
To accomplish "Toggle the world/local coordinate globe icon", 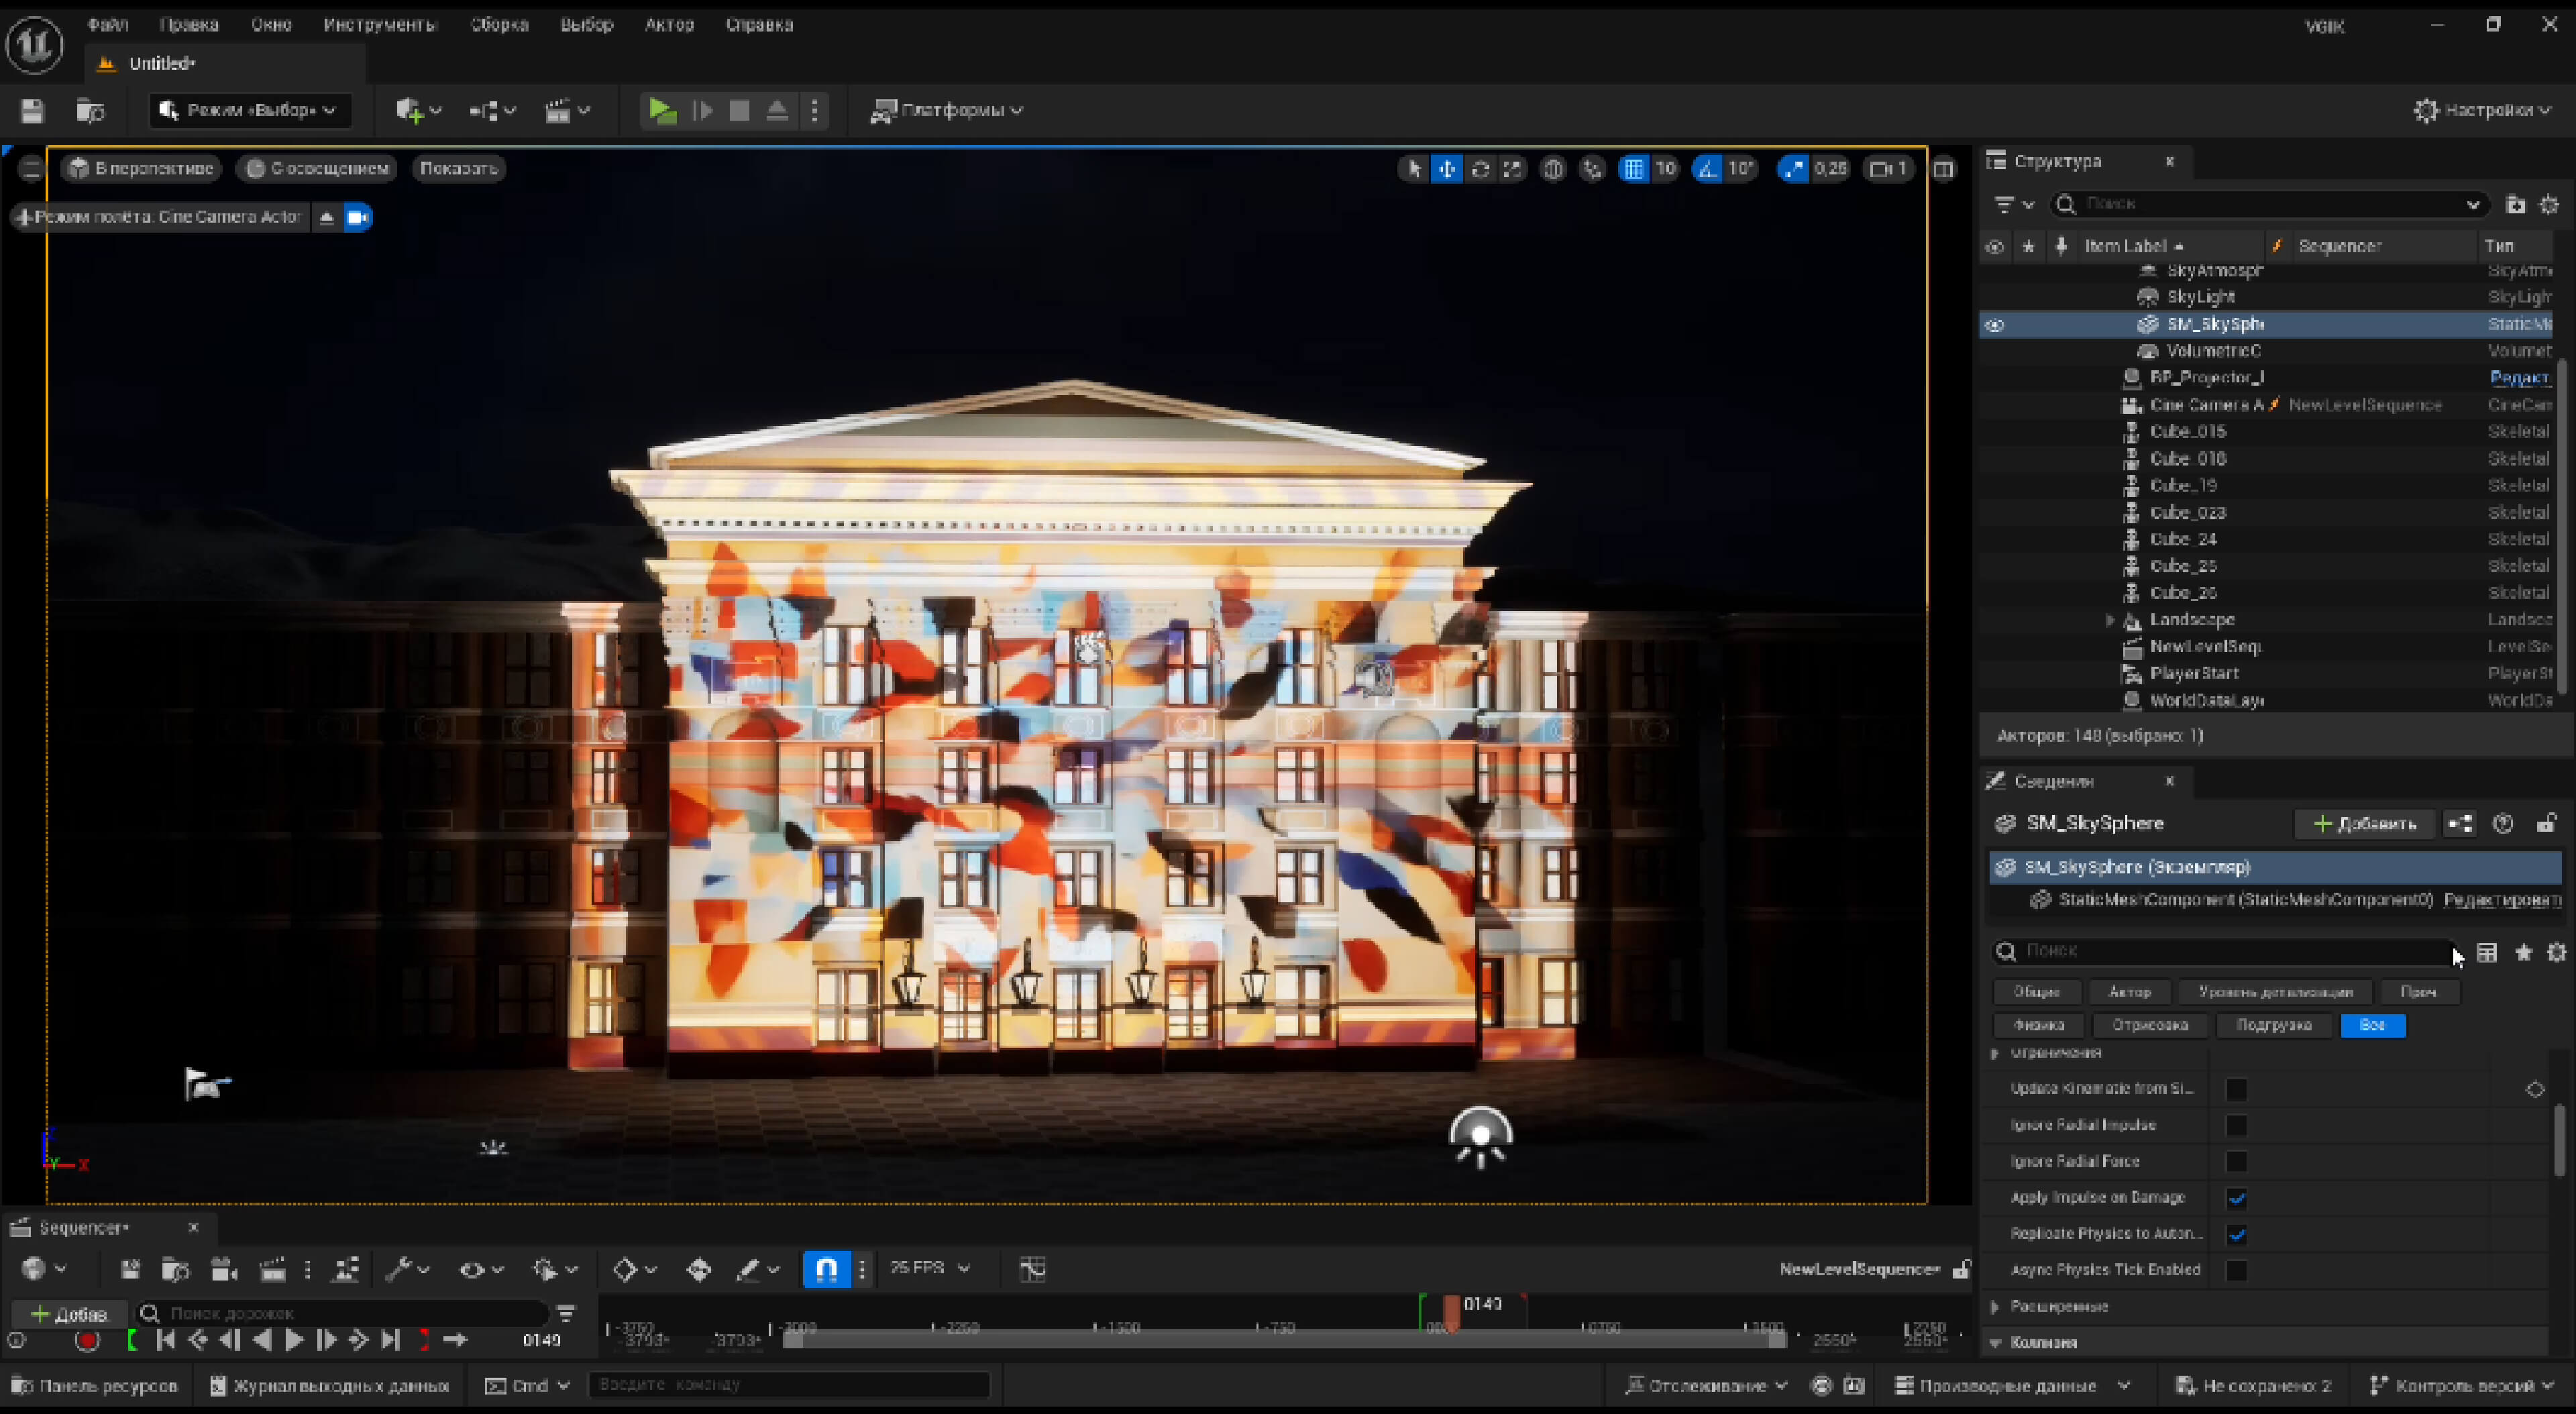I will 1552,169.
